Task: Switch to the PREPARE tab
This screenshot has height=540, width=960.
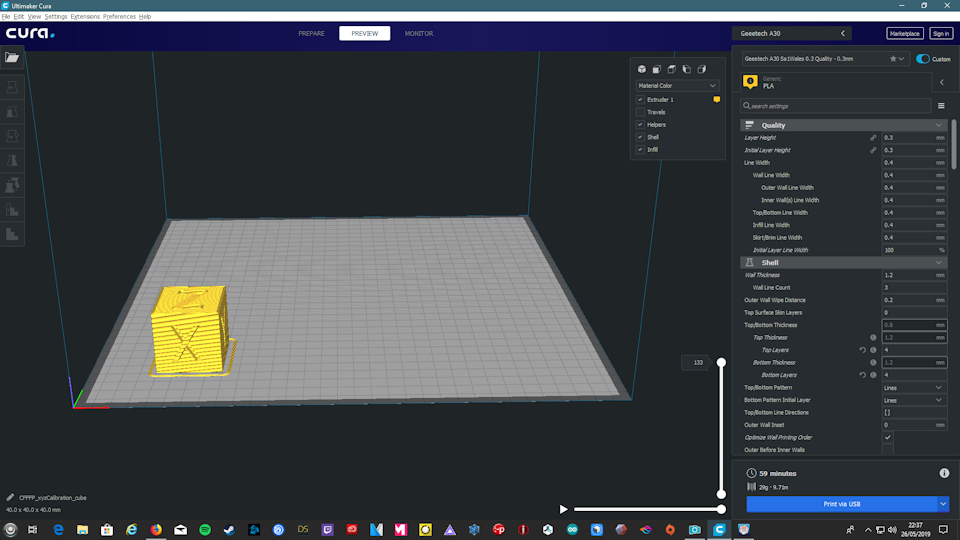Action: click(311, 34)
